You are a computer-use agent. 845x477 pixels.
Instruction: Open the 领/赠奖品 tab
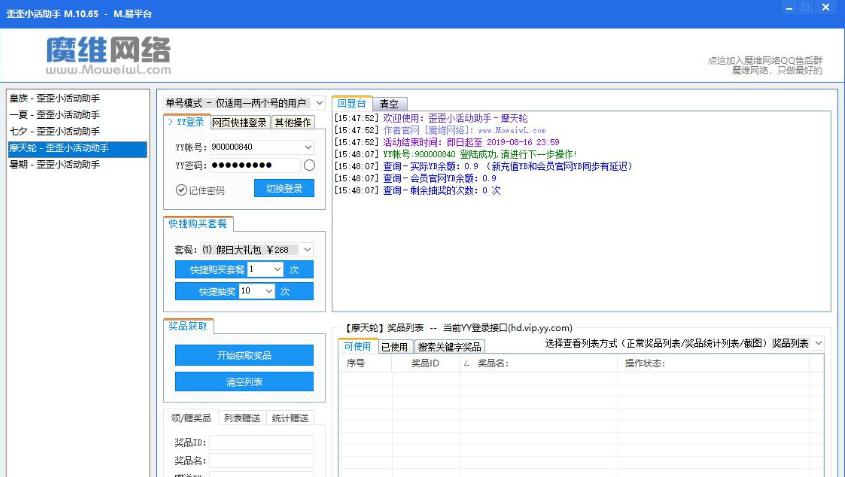[191, 418]
